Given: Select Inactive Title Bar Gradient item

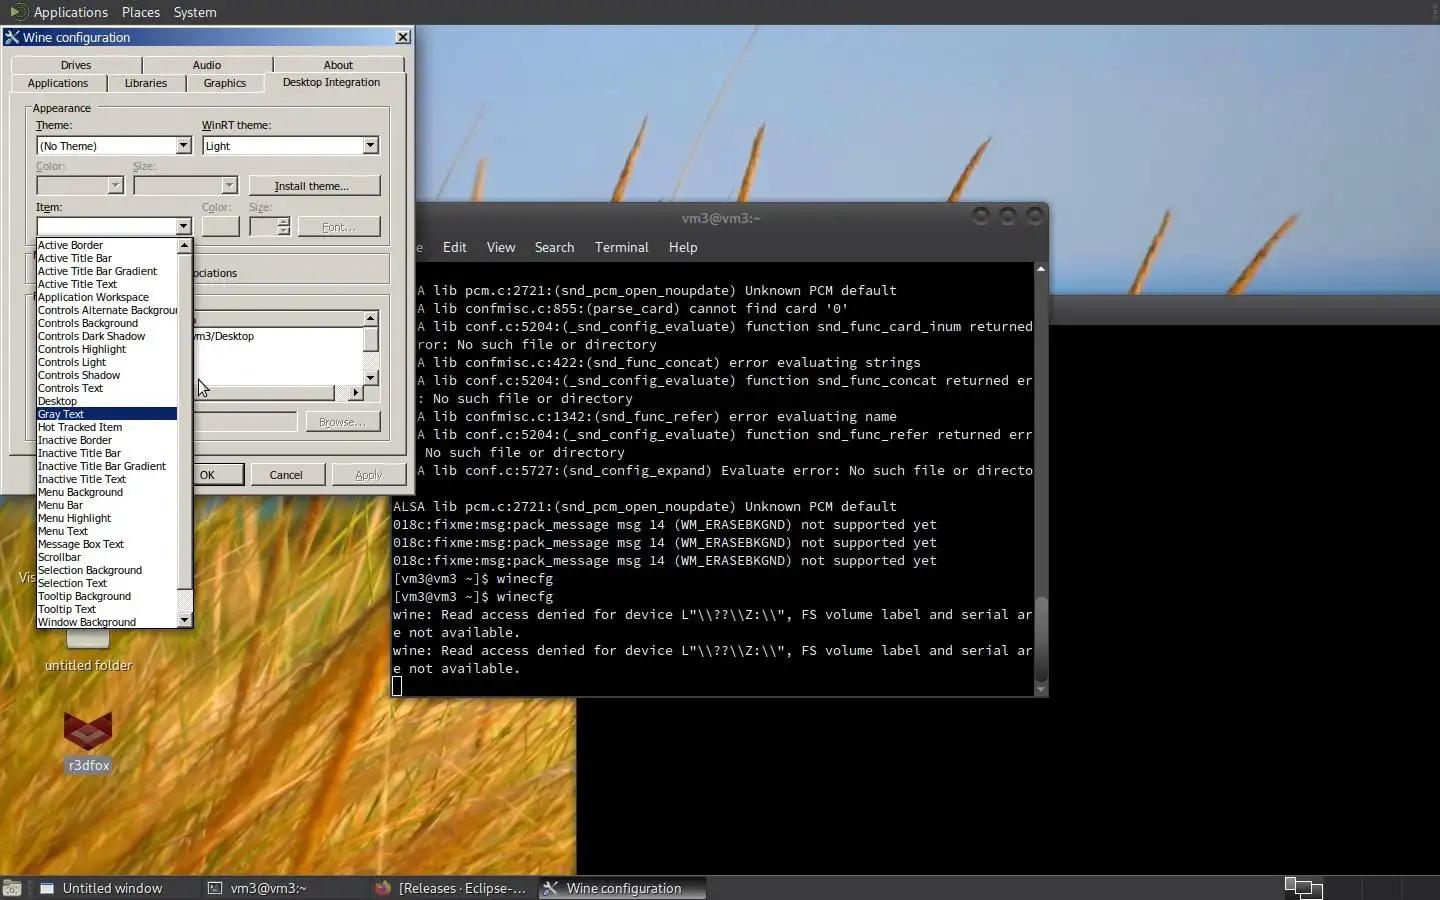Looking at the screenshot, I should [x=107, y=466].
